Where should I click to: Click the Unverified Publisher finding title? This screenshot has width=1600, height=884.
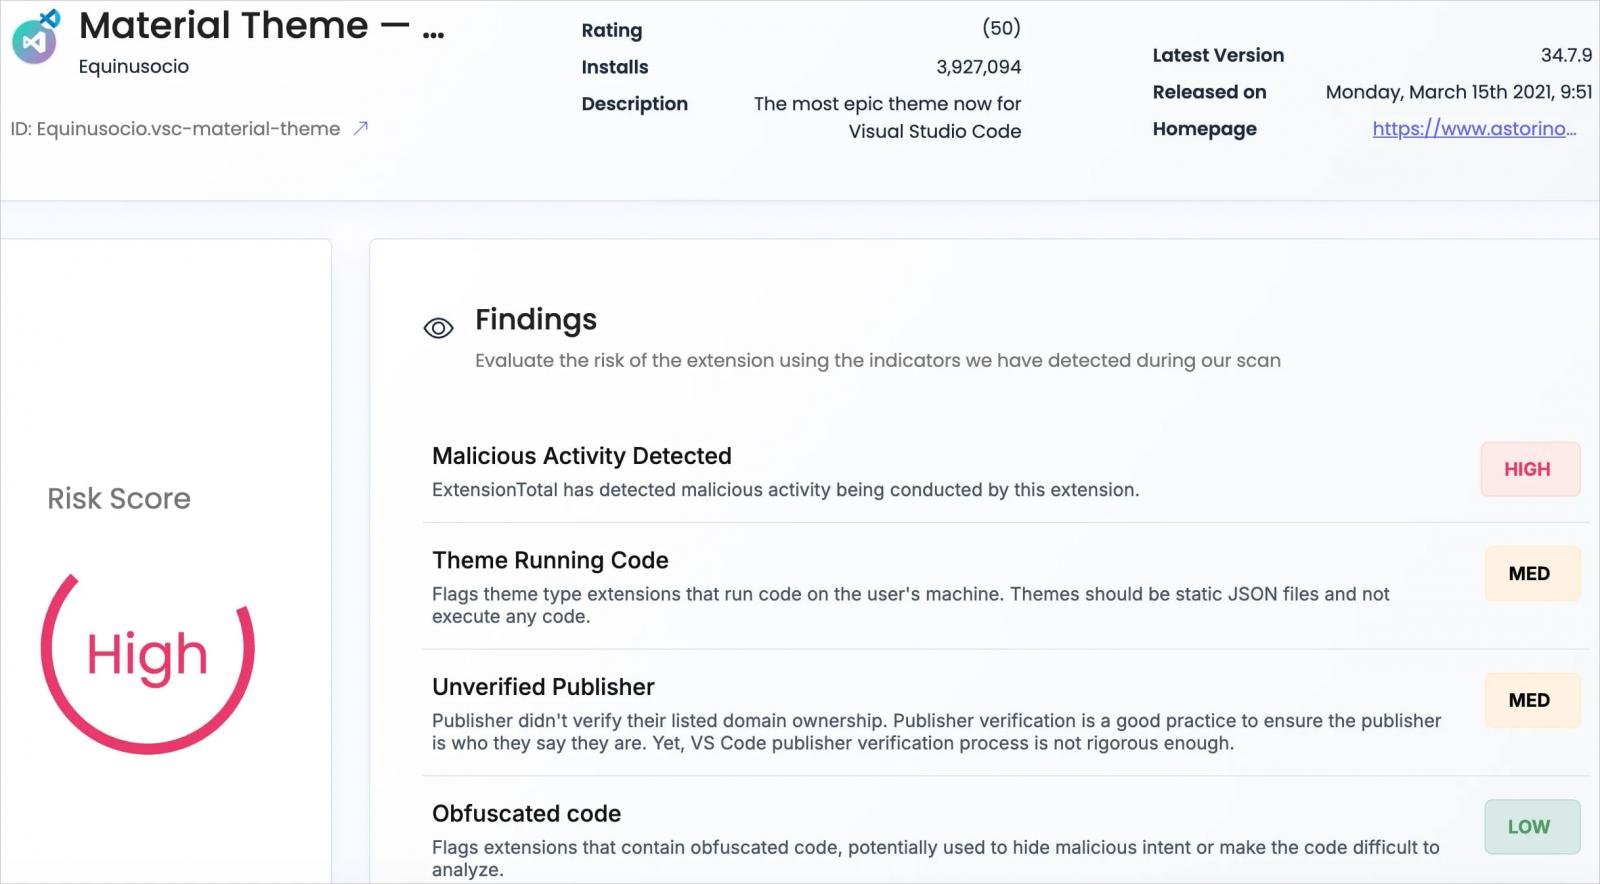543,687
